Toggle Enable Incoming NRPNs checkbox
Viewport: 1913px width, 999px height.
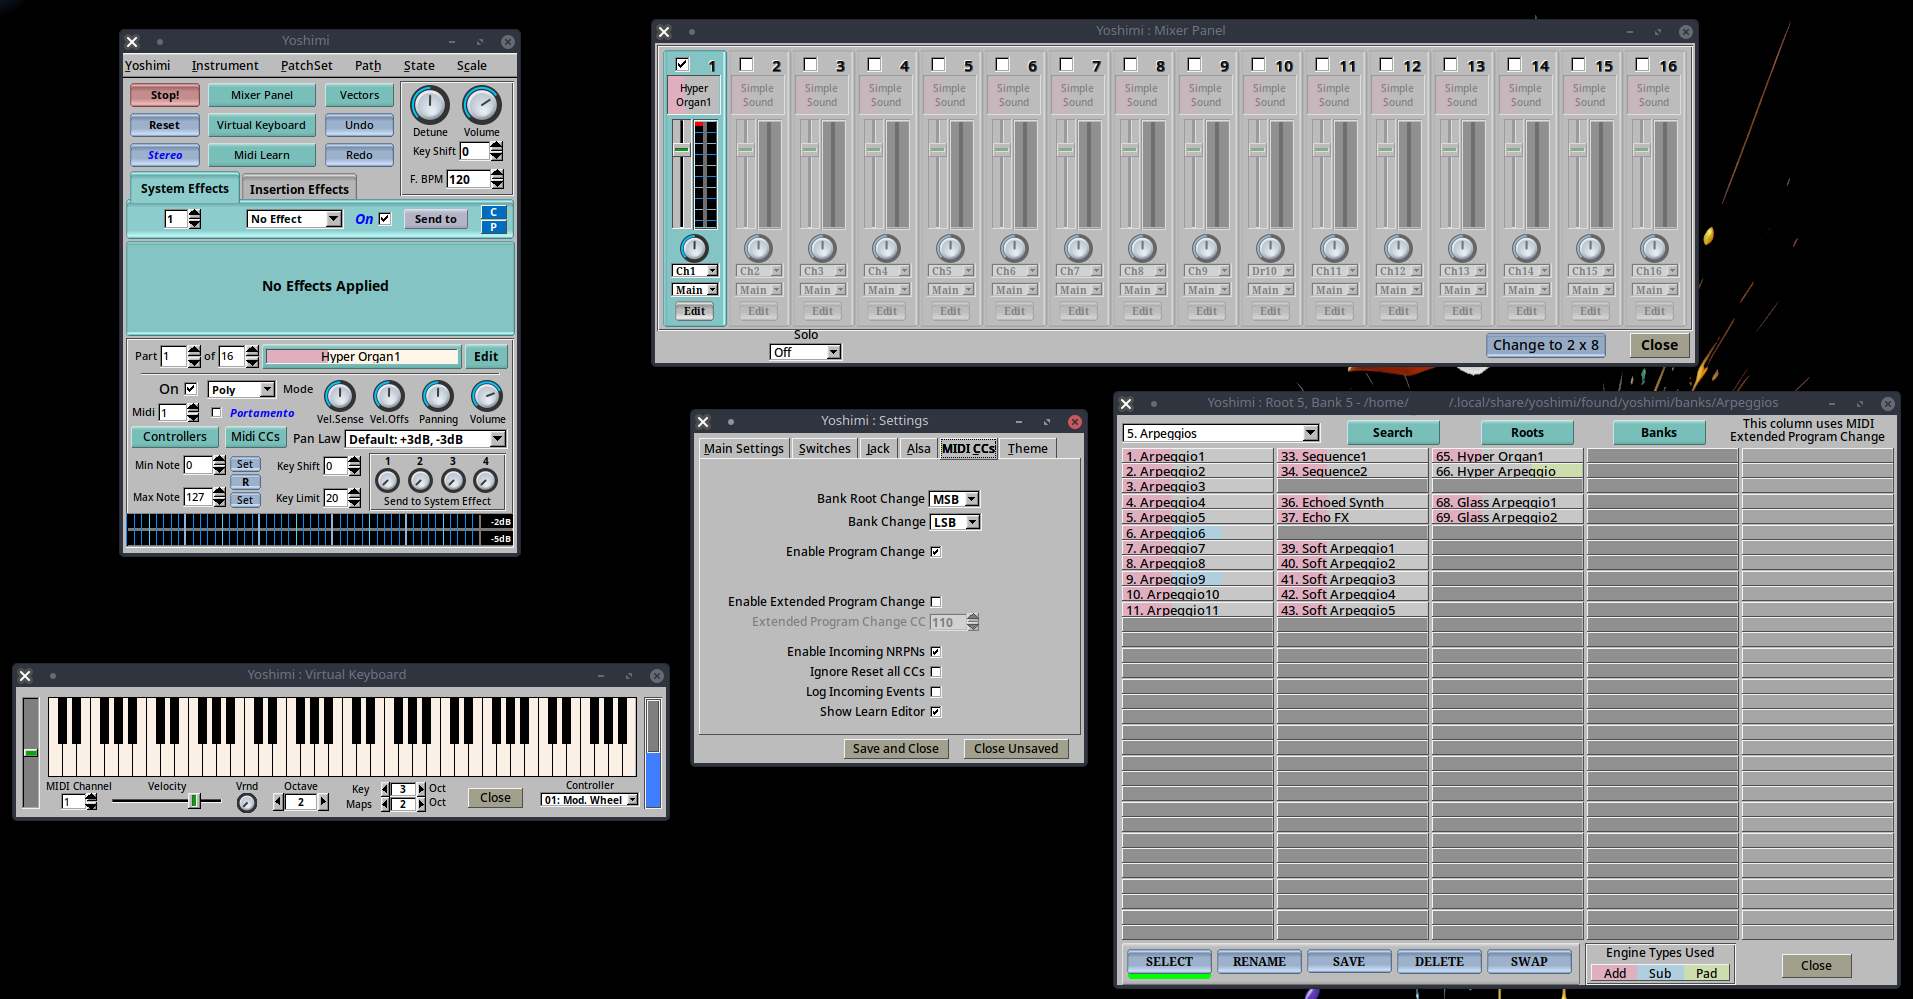coord(936,652)
